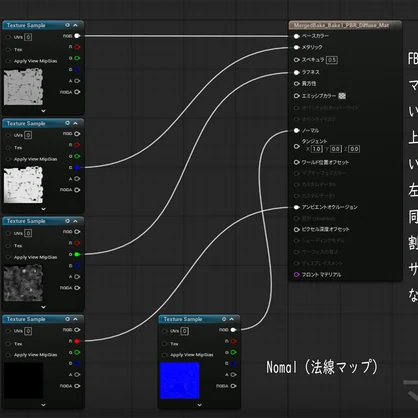The width and height of the screenshot is (418, 418).
Task: Expand bottom chevron of Base Color texture sample
Action: pyautogui.click(x=43, y=111)
